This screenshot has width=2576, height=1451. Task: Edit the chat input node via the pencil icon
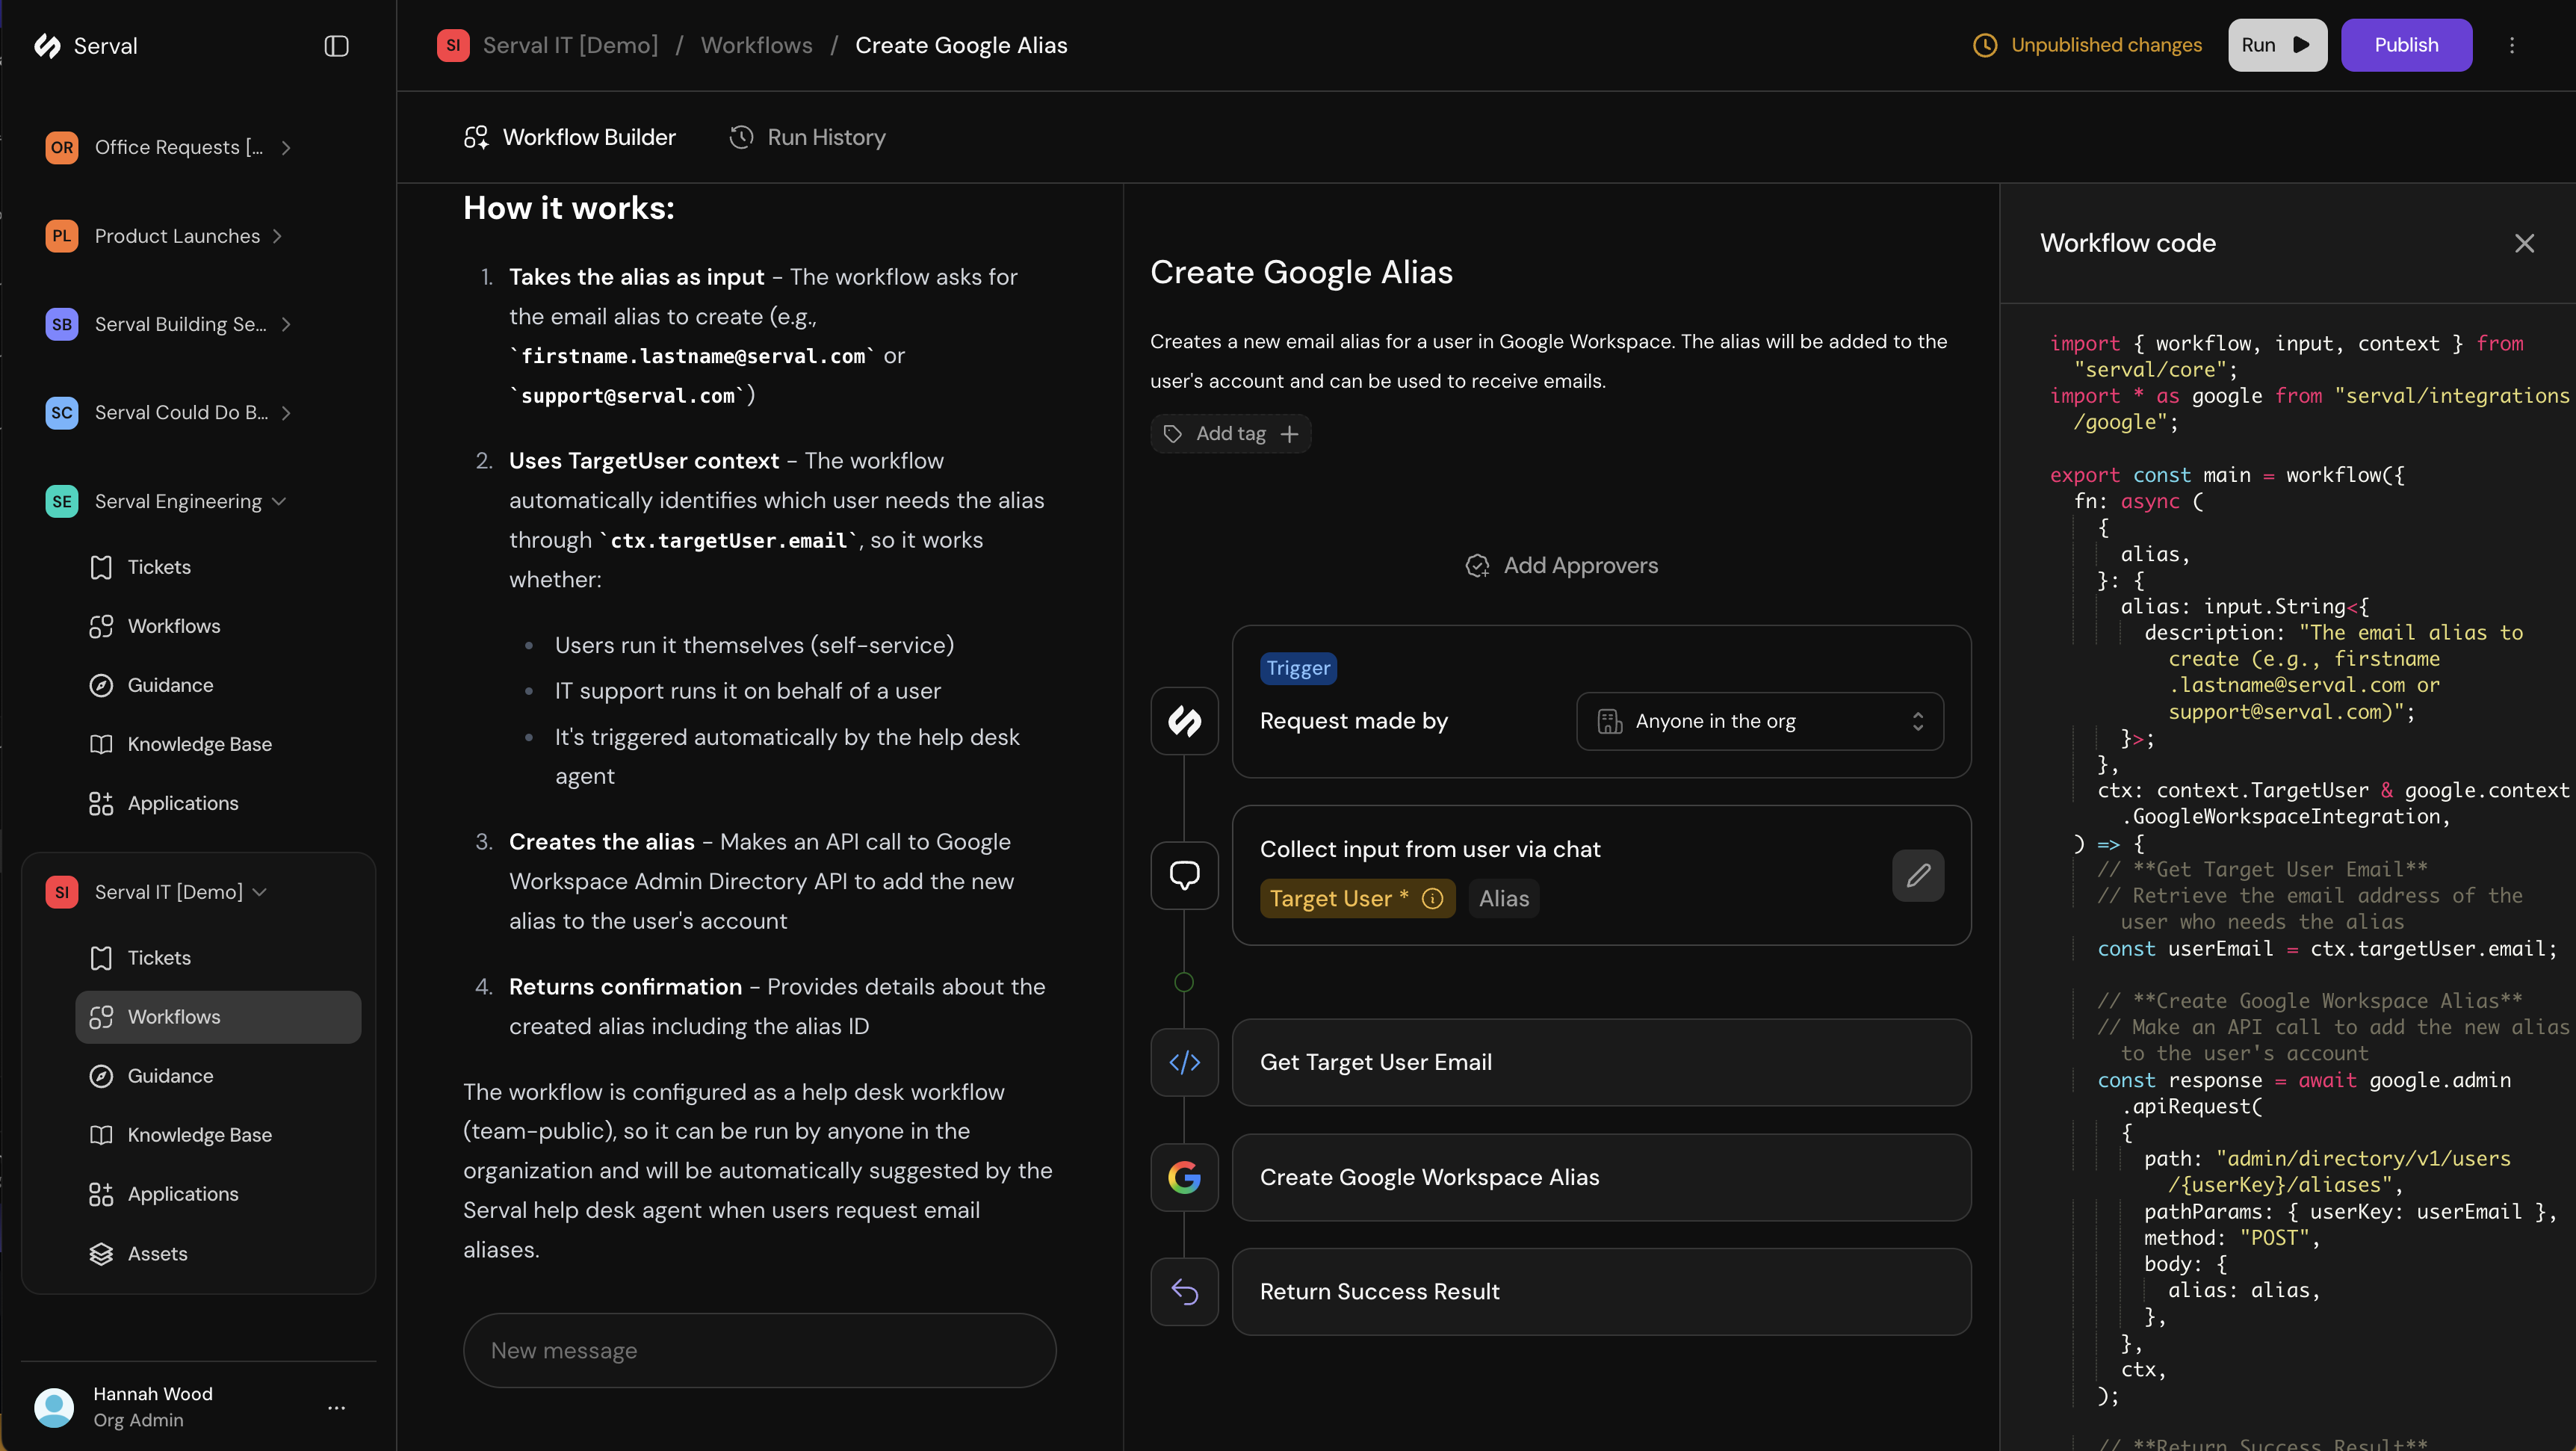click(1918, 875)
